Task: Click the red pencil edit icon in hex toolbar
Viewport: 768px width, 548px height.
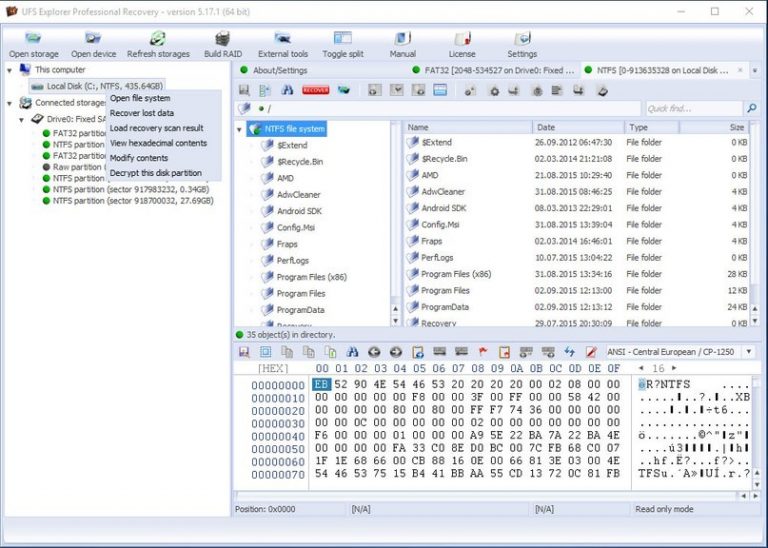Action: 591,352
